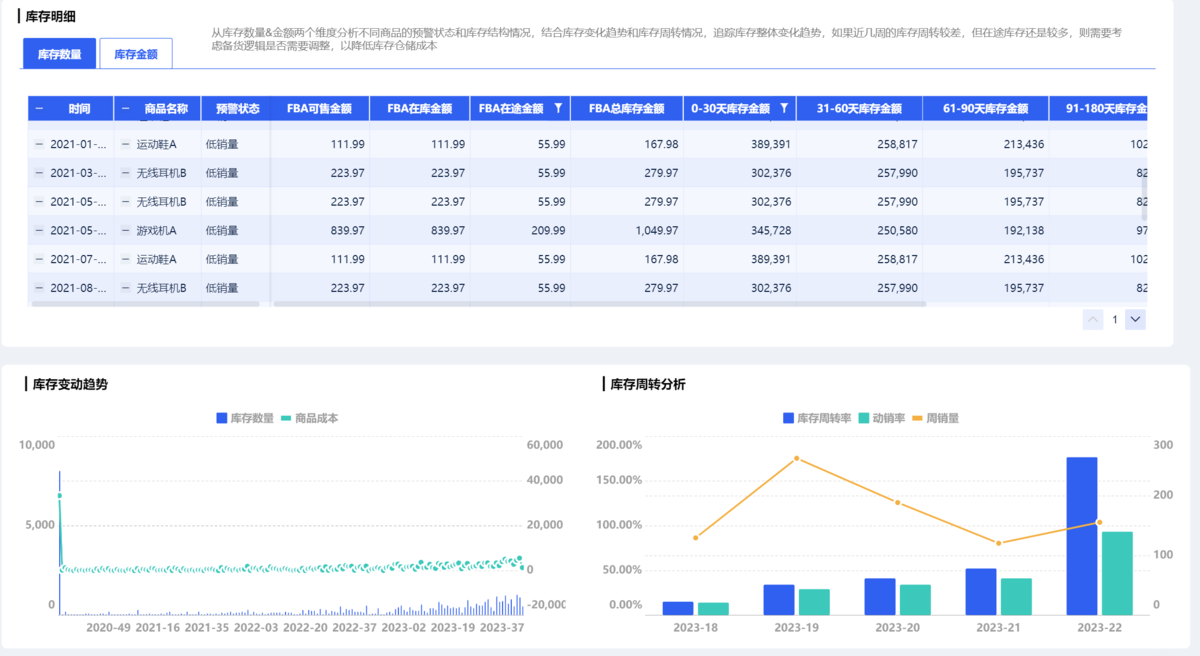Screen dimensions: 1200x656
Task: Collapse via 商品名称 header minus icon
Action: point(125,108)
